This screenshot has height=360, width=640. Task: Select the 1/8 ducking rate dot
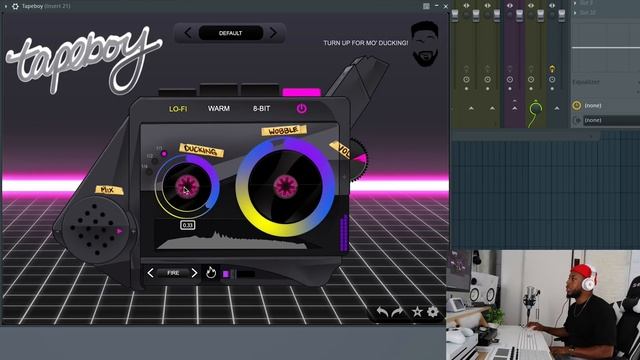coord(149,172)
